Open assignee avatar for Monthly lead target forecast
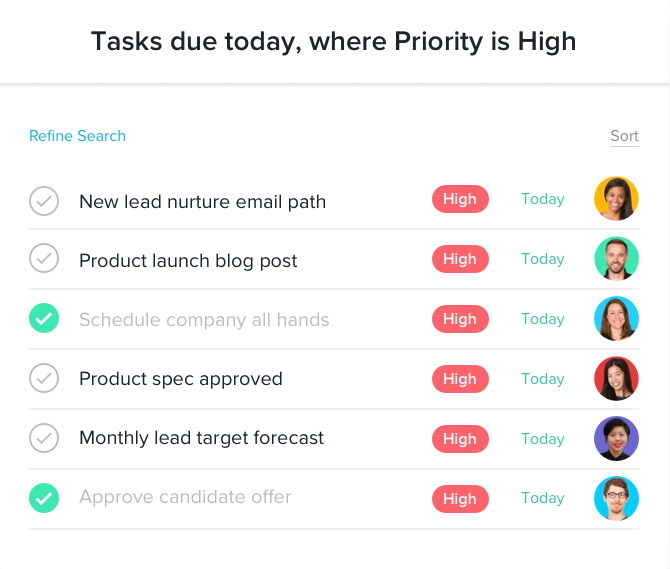 point(616,438)
